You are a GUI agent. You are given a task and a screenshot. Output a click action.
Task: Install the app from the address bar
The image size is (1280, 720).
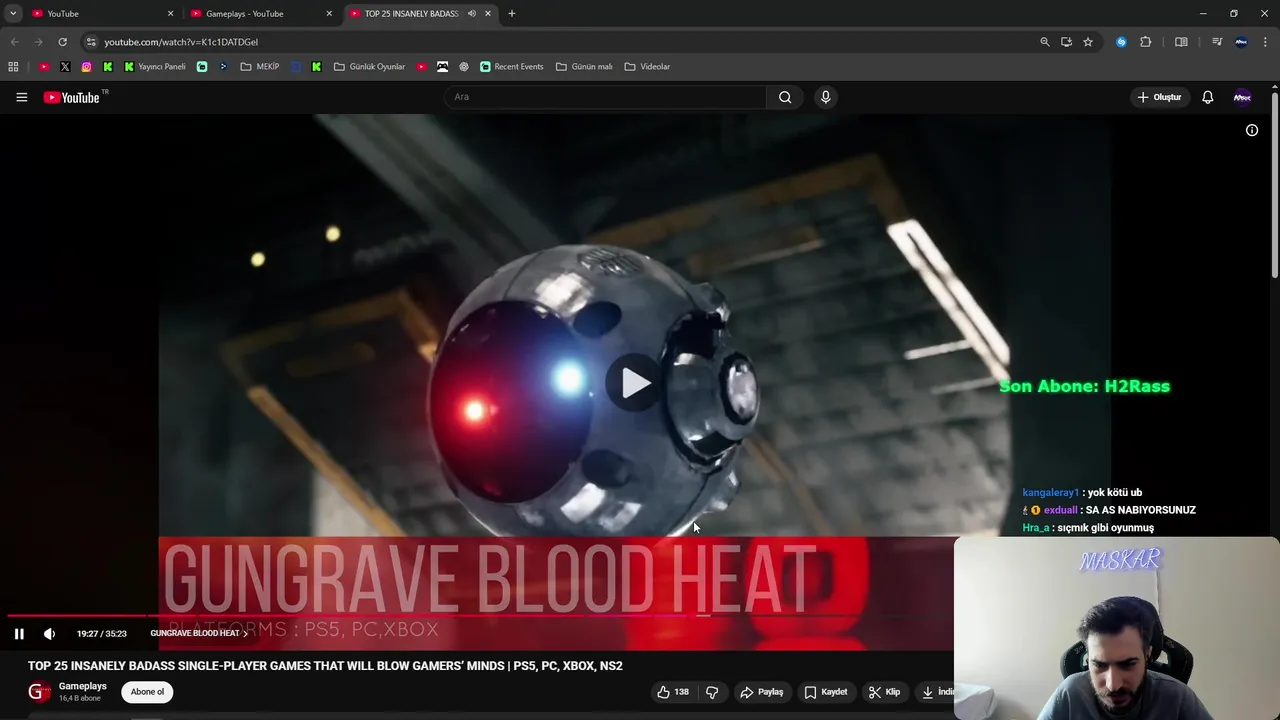[x=1066, y=42]
